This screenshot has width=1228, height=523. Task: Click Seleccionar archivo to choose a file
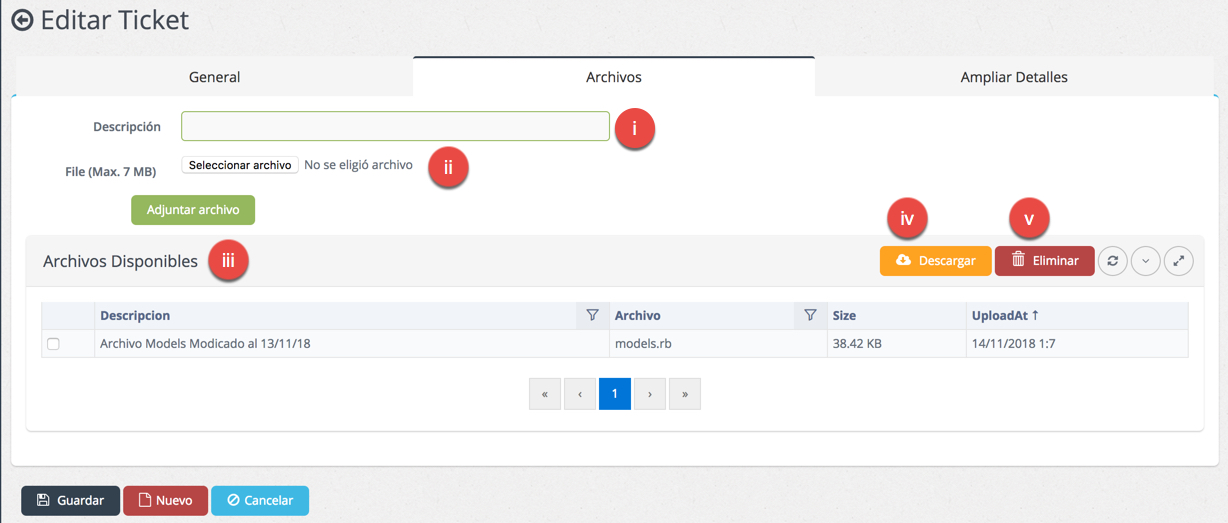coord(240,165)
